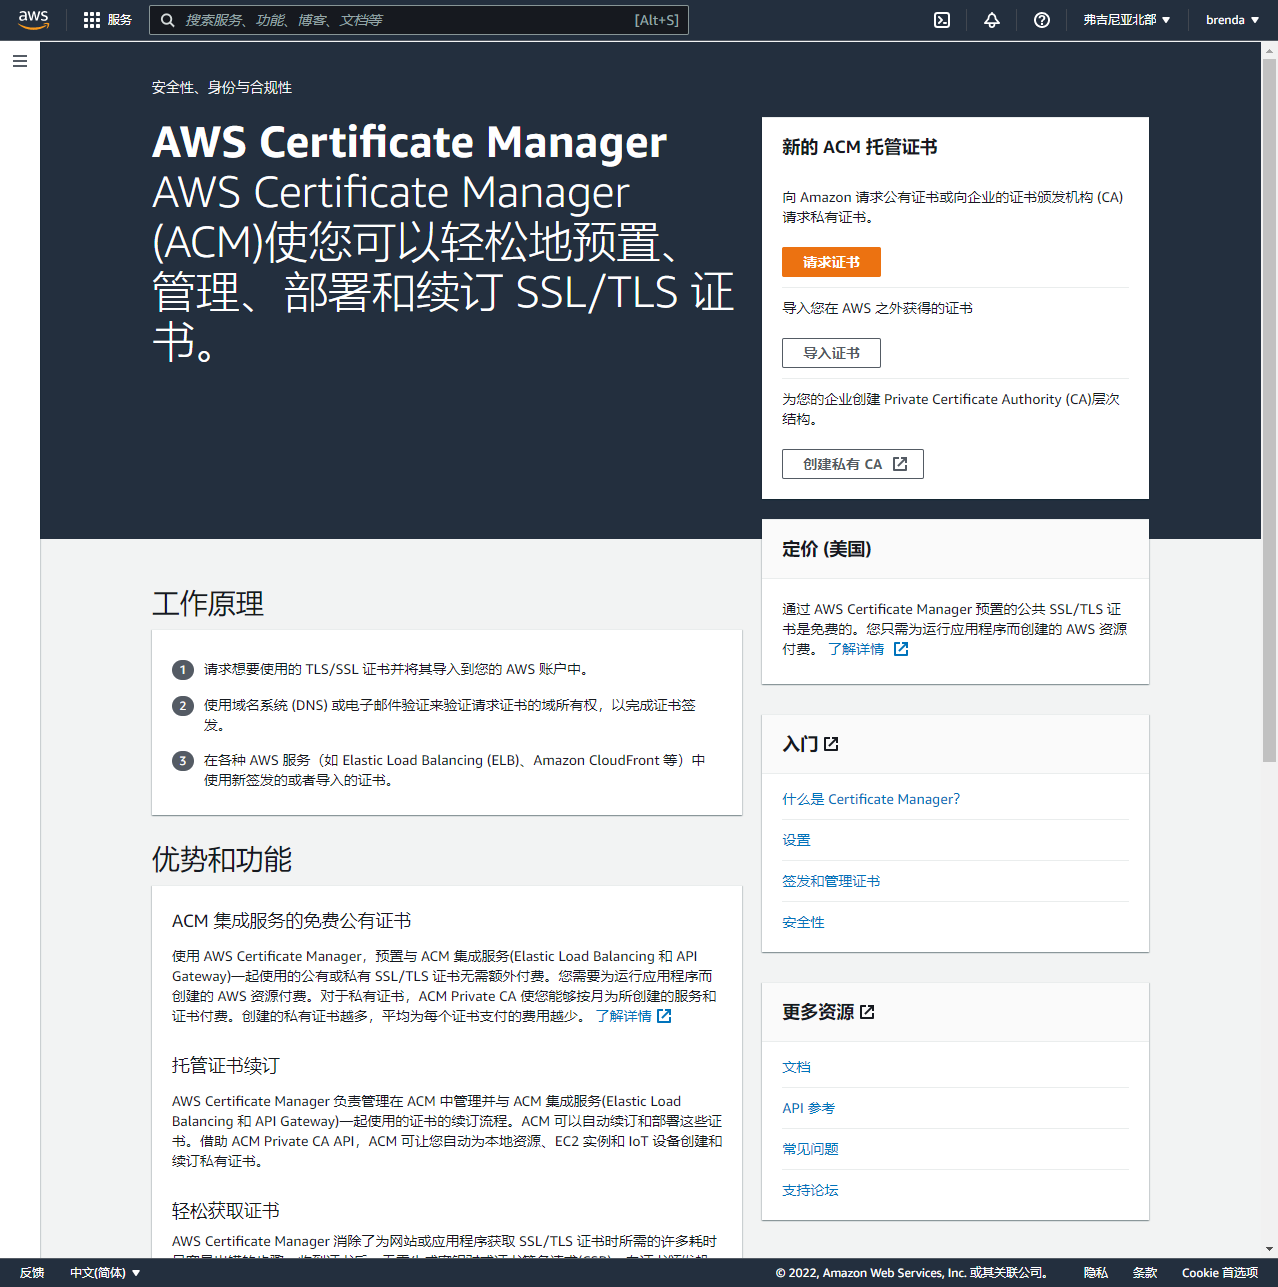Open Cookie 首选项 in footer

coord(1220,1273)
